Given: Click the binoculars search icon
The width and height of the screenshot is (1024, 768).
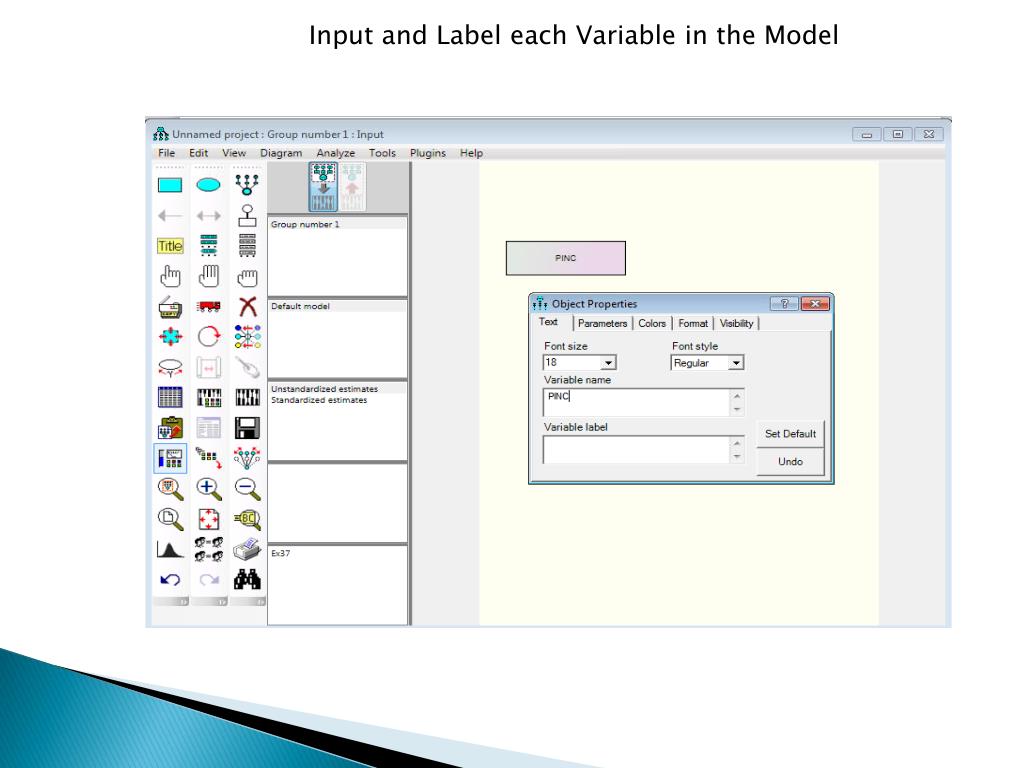Looking at the screenshot, I should coord(248,579).
